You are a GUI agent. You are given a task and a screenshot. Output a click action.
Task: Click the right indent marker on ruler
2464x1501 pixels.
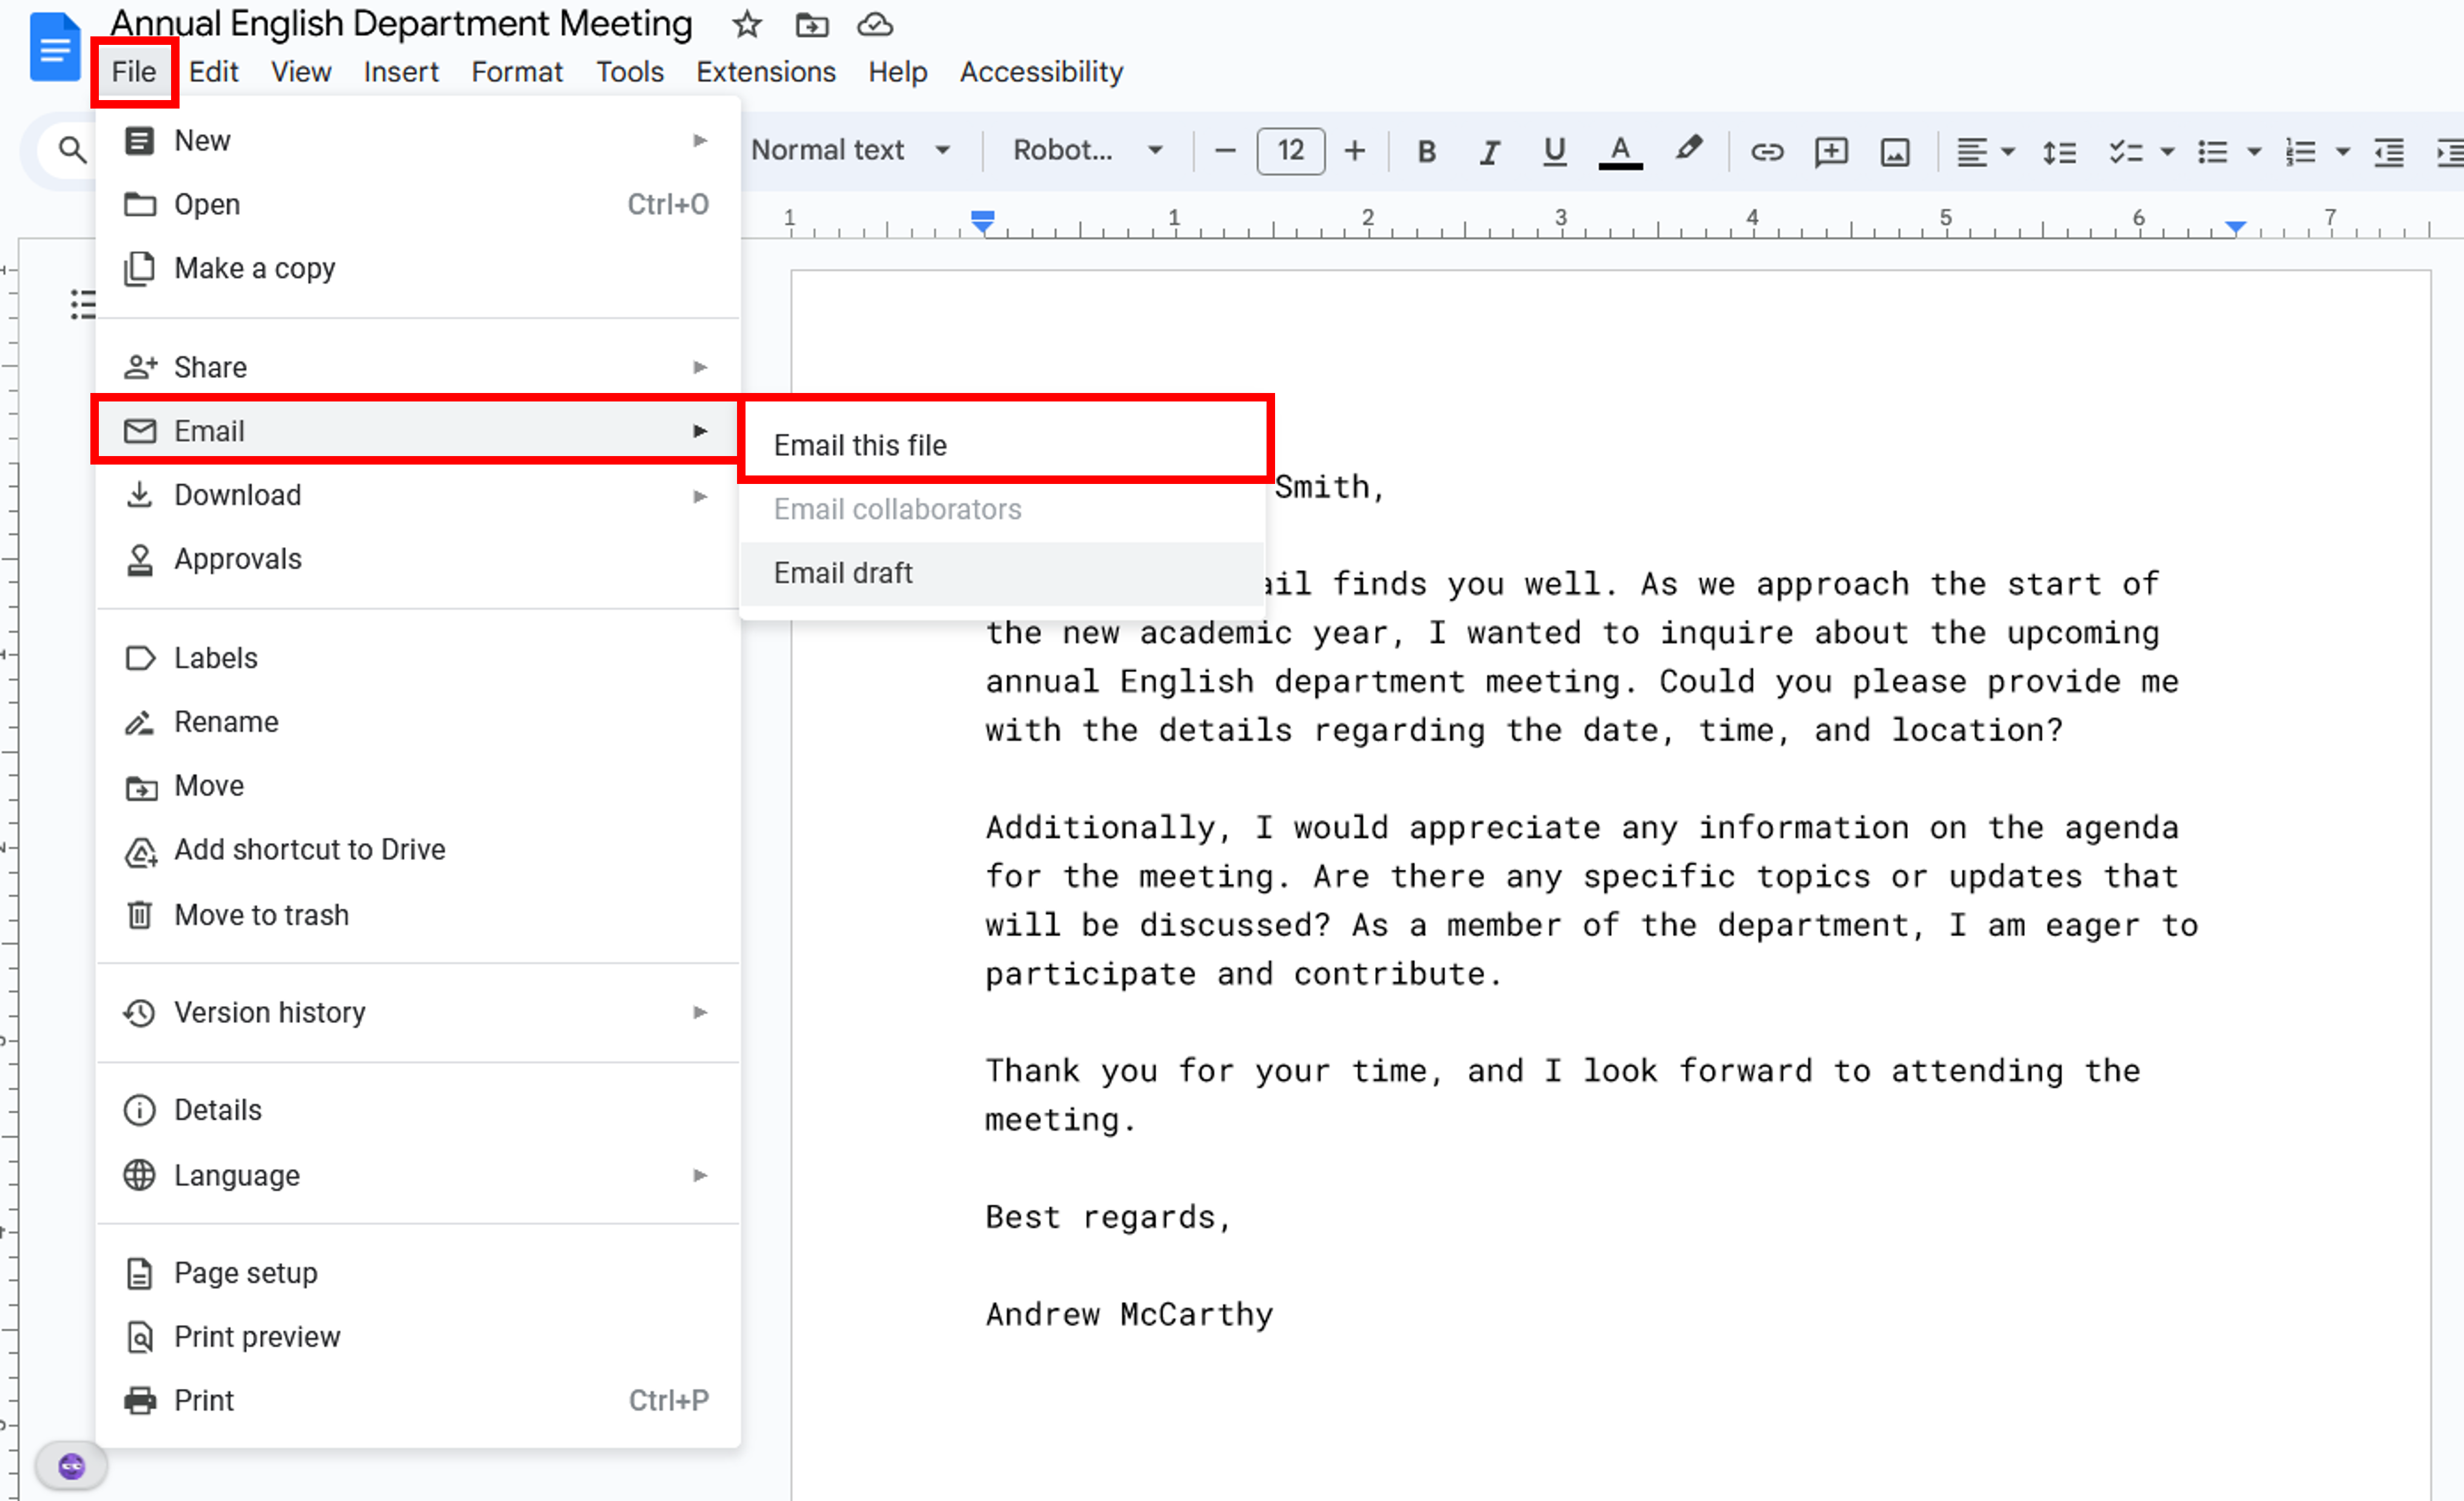click(x=2235, y=227)
